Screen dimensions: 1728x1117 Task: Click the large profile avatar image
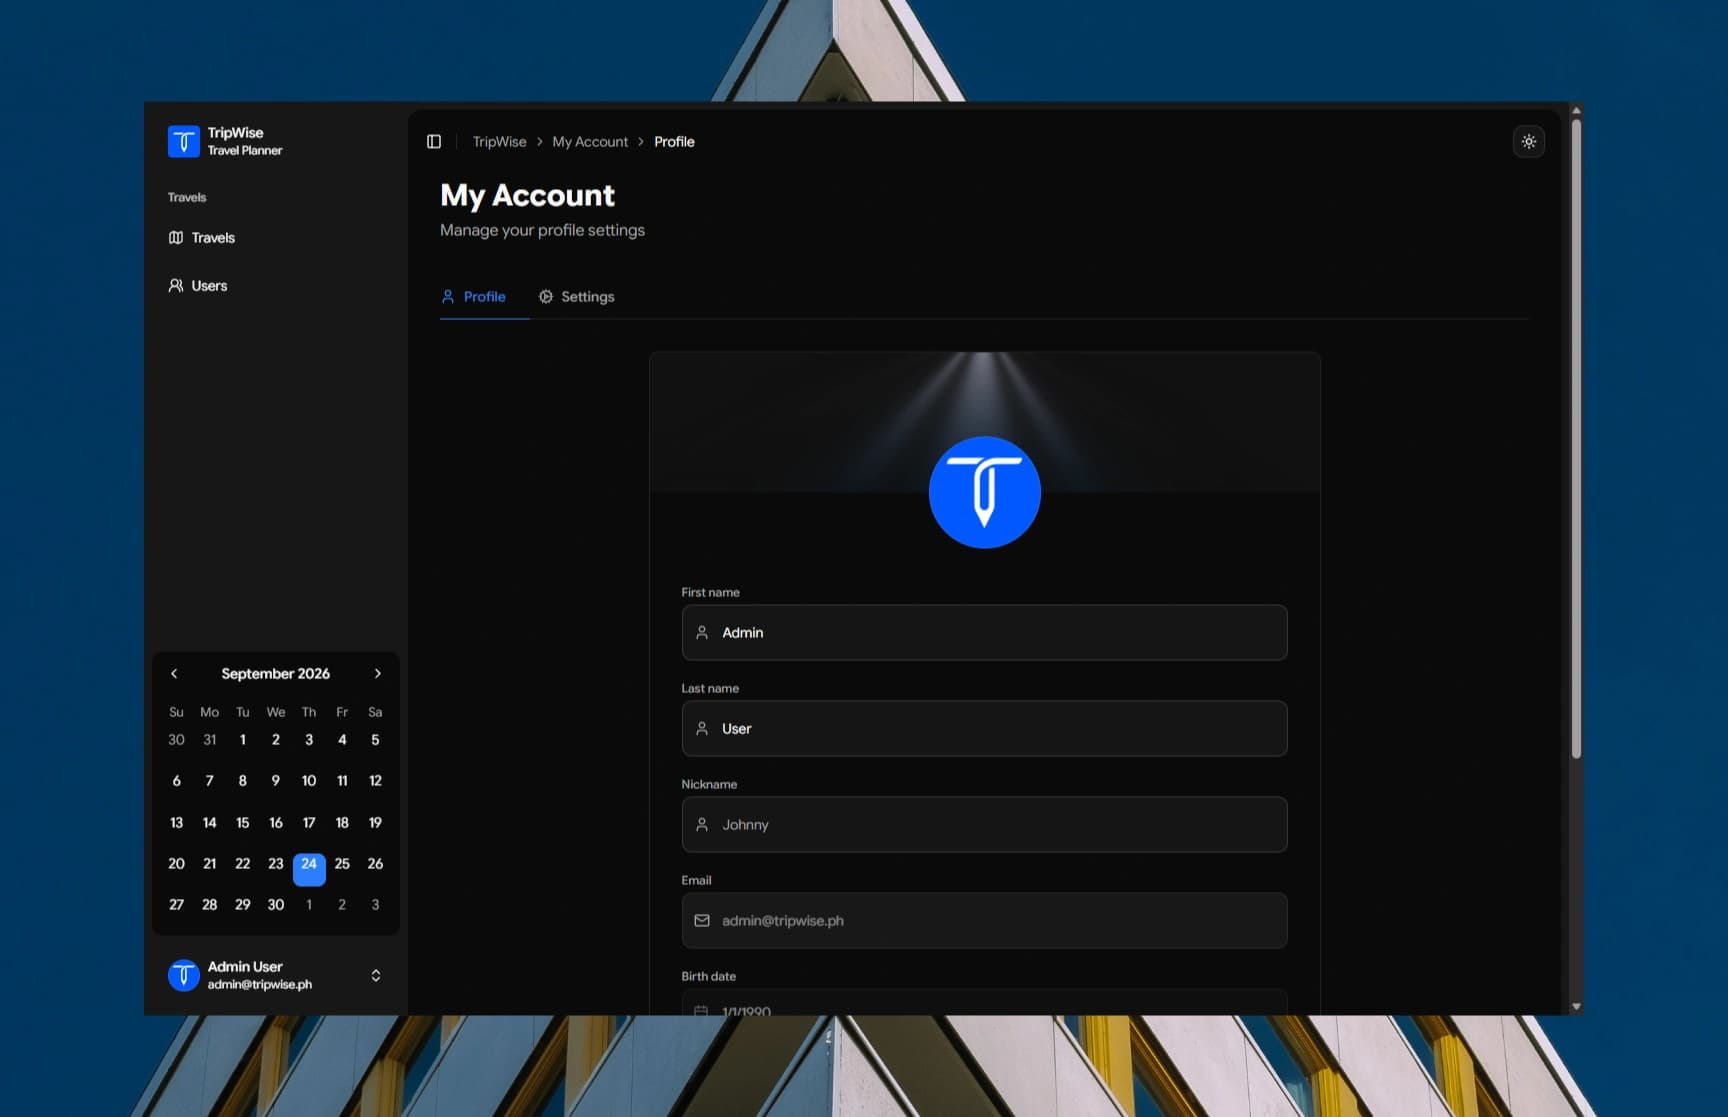[985, 492]
